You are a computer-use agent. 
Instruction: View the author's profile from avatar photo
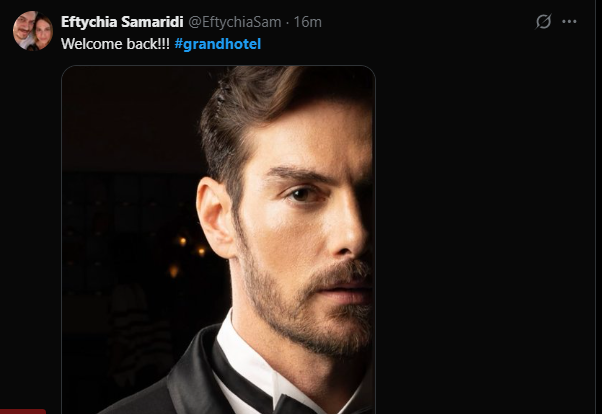32,31
